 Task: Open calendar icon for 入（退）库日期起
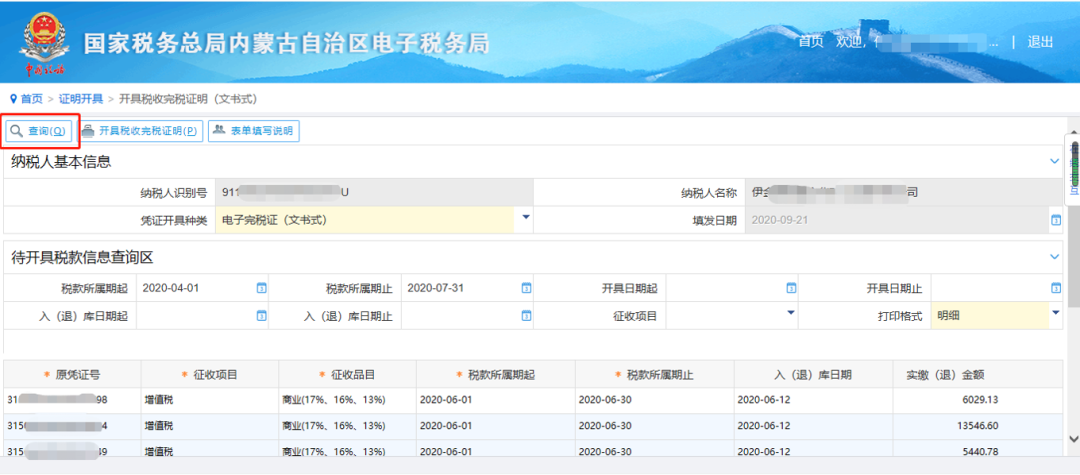pos(261,315)
